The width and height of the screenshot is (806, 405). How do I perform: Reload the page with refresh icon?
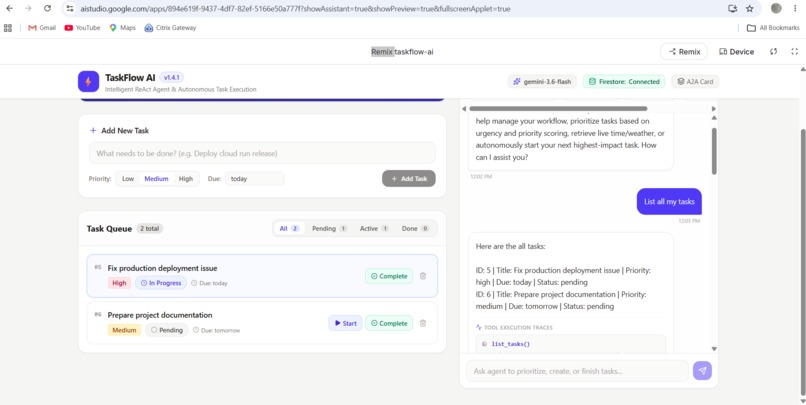click(47, 8)
